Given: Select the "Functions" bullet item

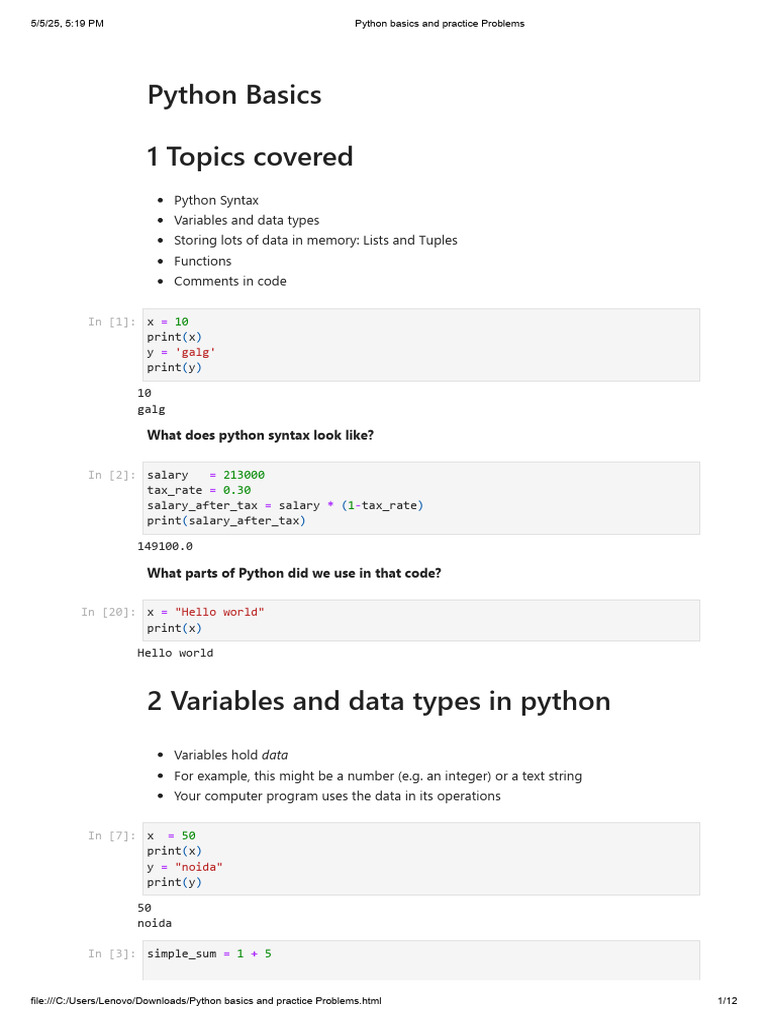Looking at the screenshot, I should [202, 261].
